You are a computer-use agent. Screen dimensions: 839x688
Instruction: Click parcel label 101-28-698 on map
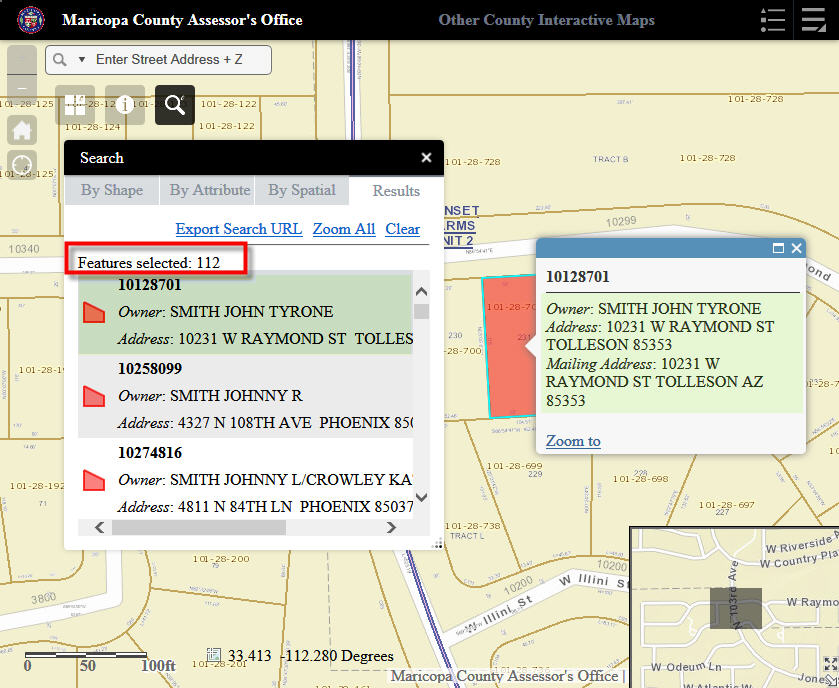(640, 479)
